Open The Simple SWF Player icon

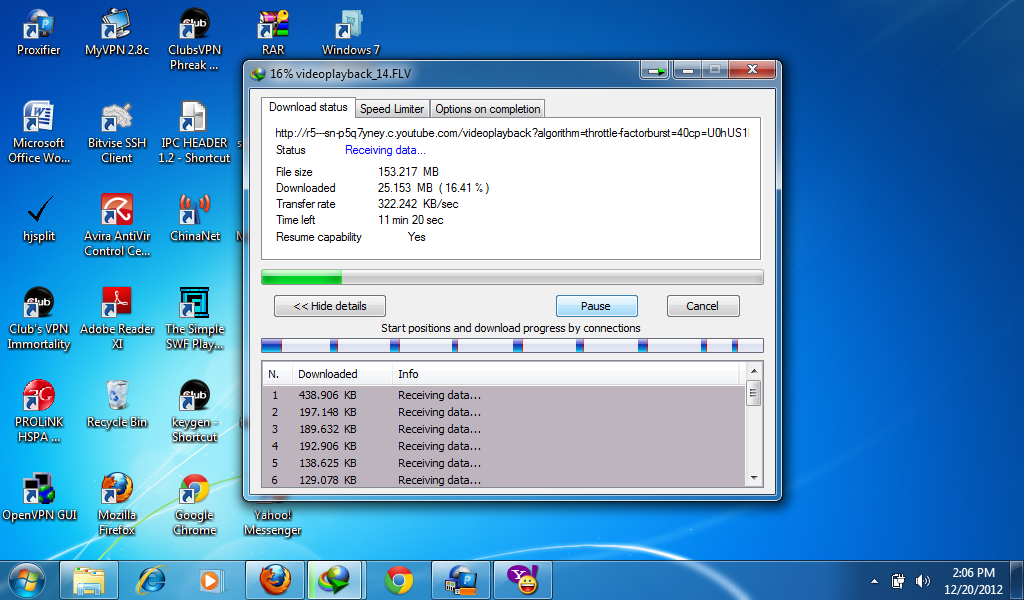click(x=194, y=319)
